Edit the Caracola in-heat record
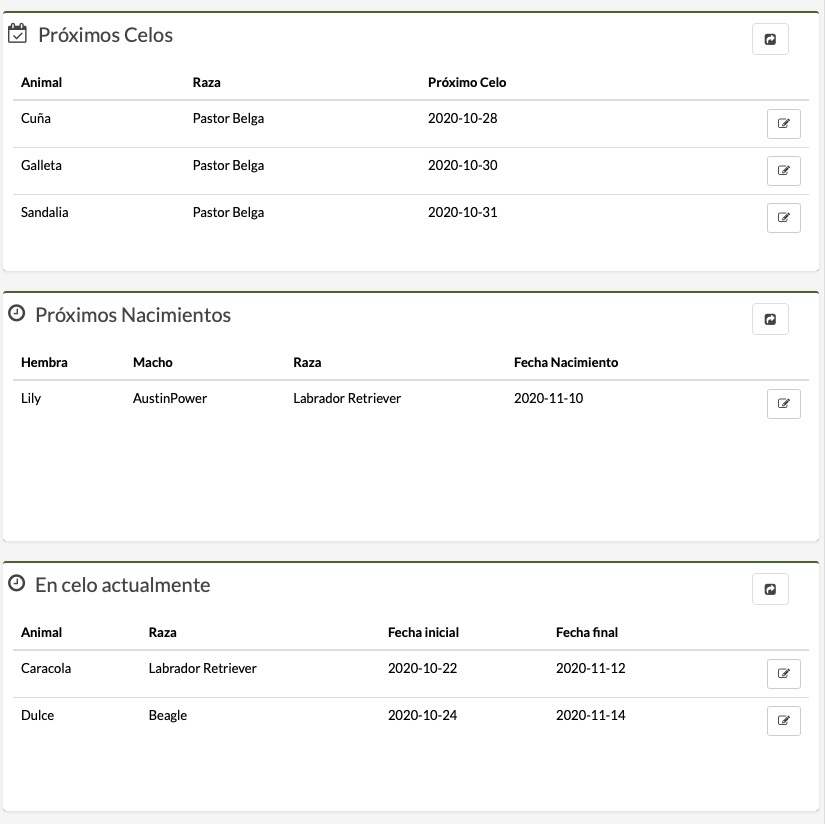This screenshot has width=825, height=824. tap(783, 674)
